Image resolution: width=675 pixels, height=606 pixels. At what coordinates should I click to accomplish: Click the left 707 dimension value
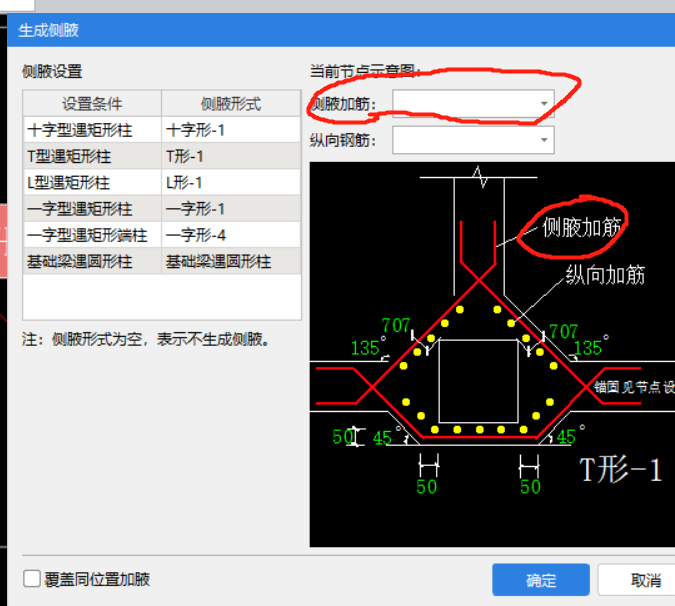pyautogui.click(x=396, y=325)
